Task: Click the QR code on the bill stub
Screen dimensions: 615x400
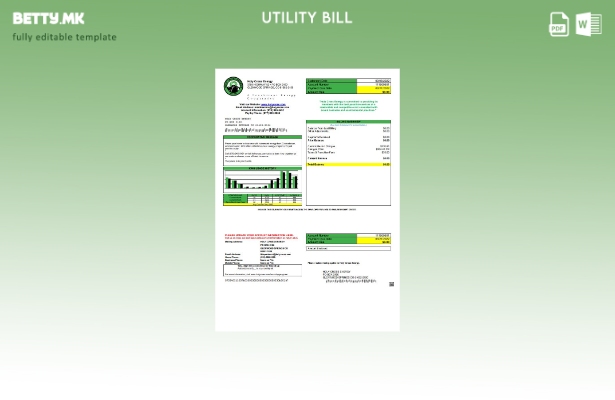Action: (391, 284)
